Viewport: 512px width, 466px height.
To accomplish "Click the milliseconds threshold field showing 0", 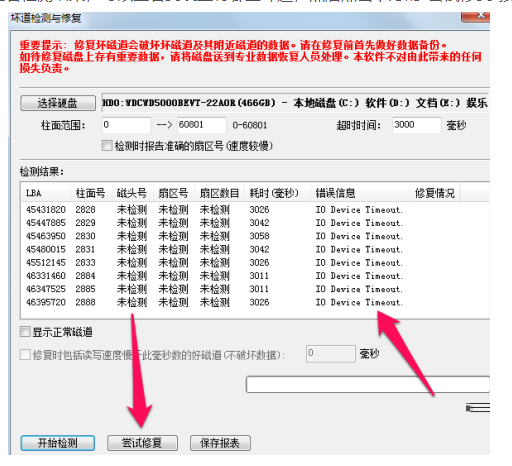I will (x=331, y=353).
